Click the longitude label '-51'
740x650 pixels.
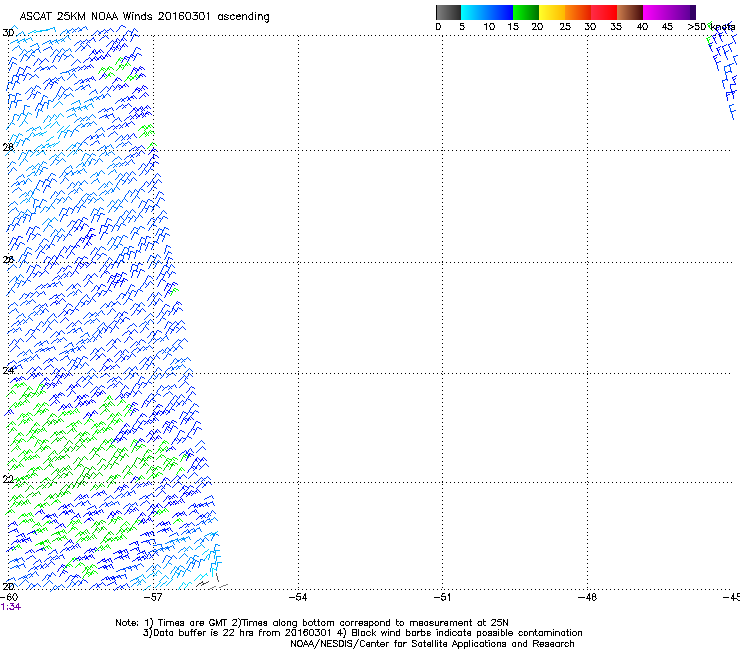point(442,597)
